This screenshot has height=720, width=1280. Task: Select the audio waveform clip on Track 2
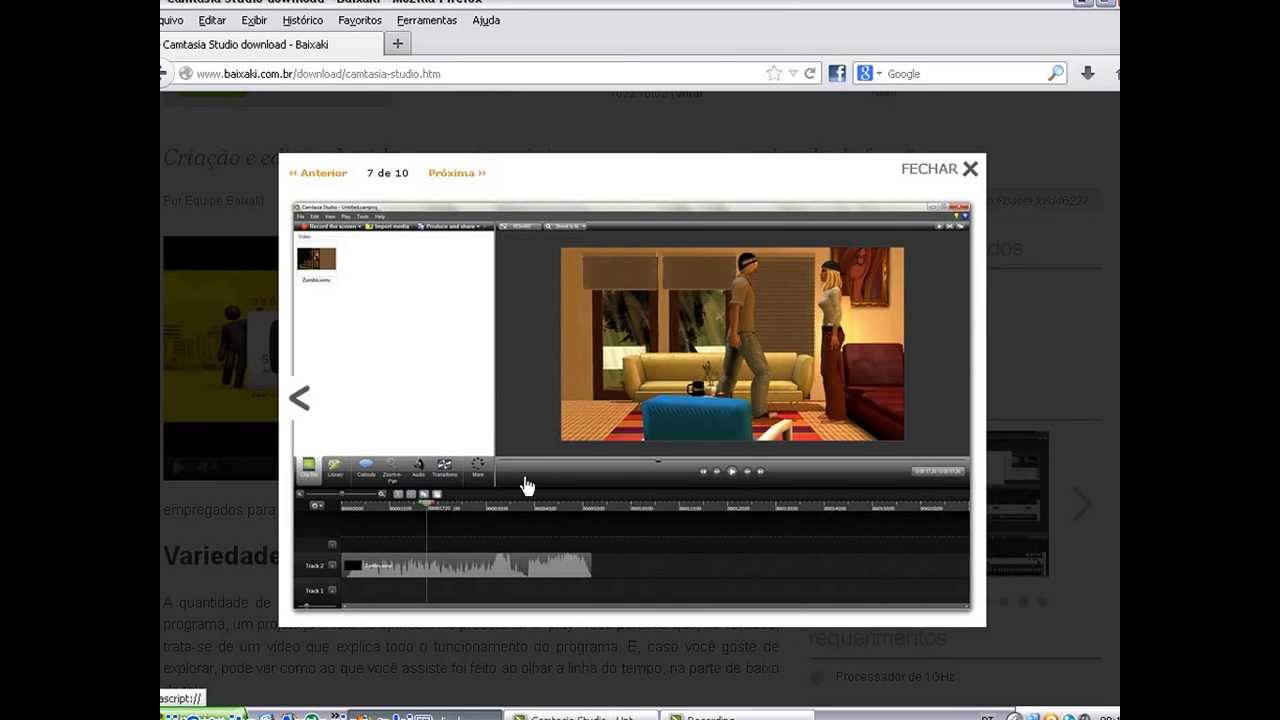(x=467, y=566)
